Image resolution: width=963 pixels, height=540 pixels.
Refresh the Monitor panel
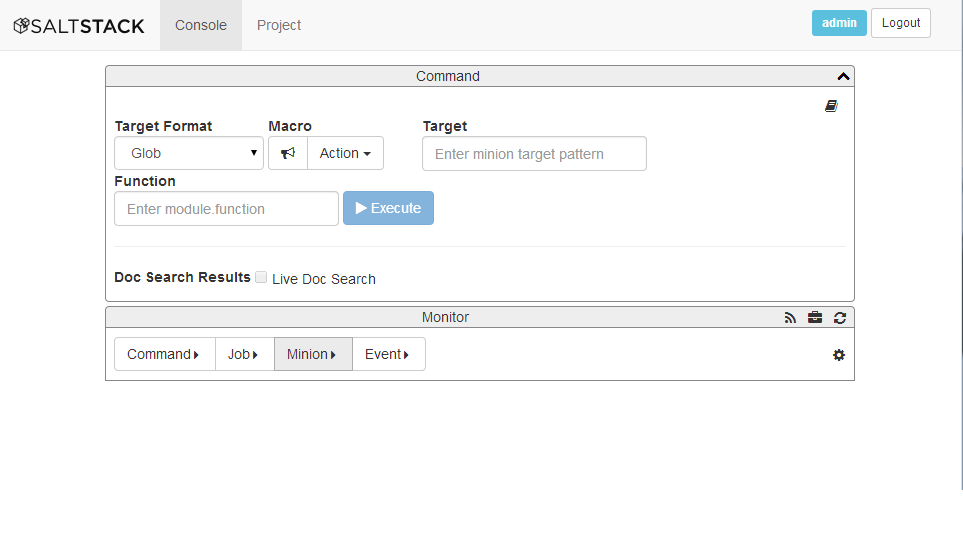coord(840,318)
